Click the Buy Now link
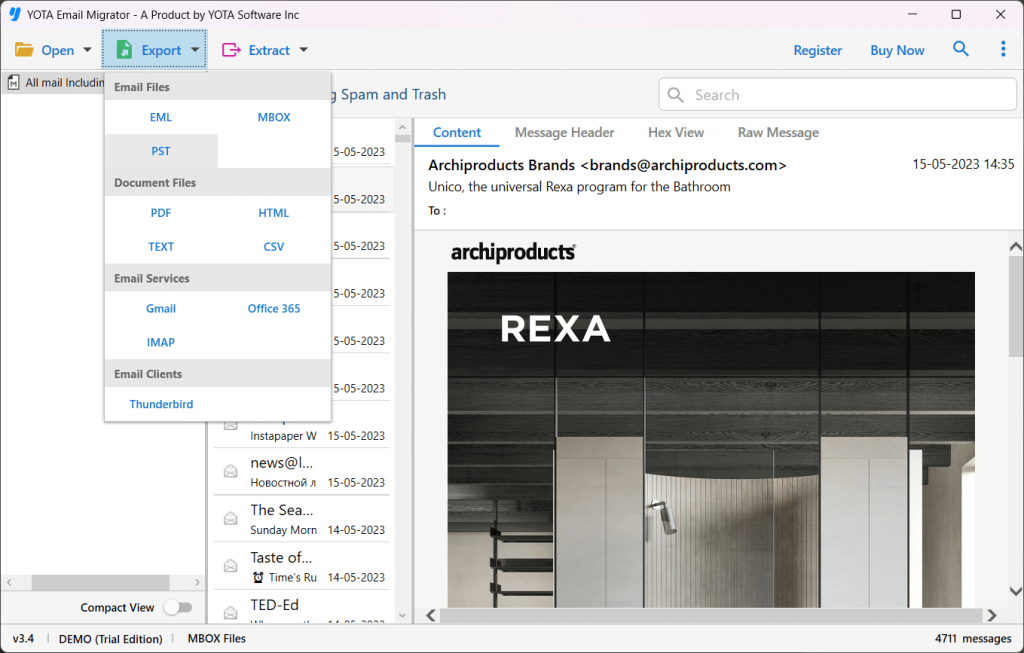 tap(897, 50)
